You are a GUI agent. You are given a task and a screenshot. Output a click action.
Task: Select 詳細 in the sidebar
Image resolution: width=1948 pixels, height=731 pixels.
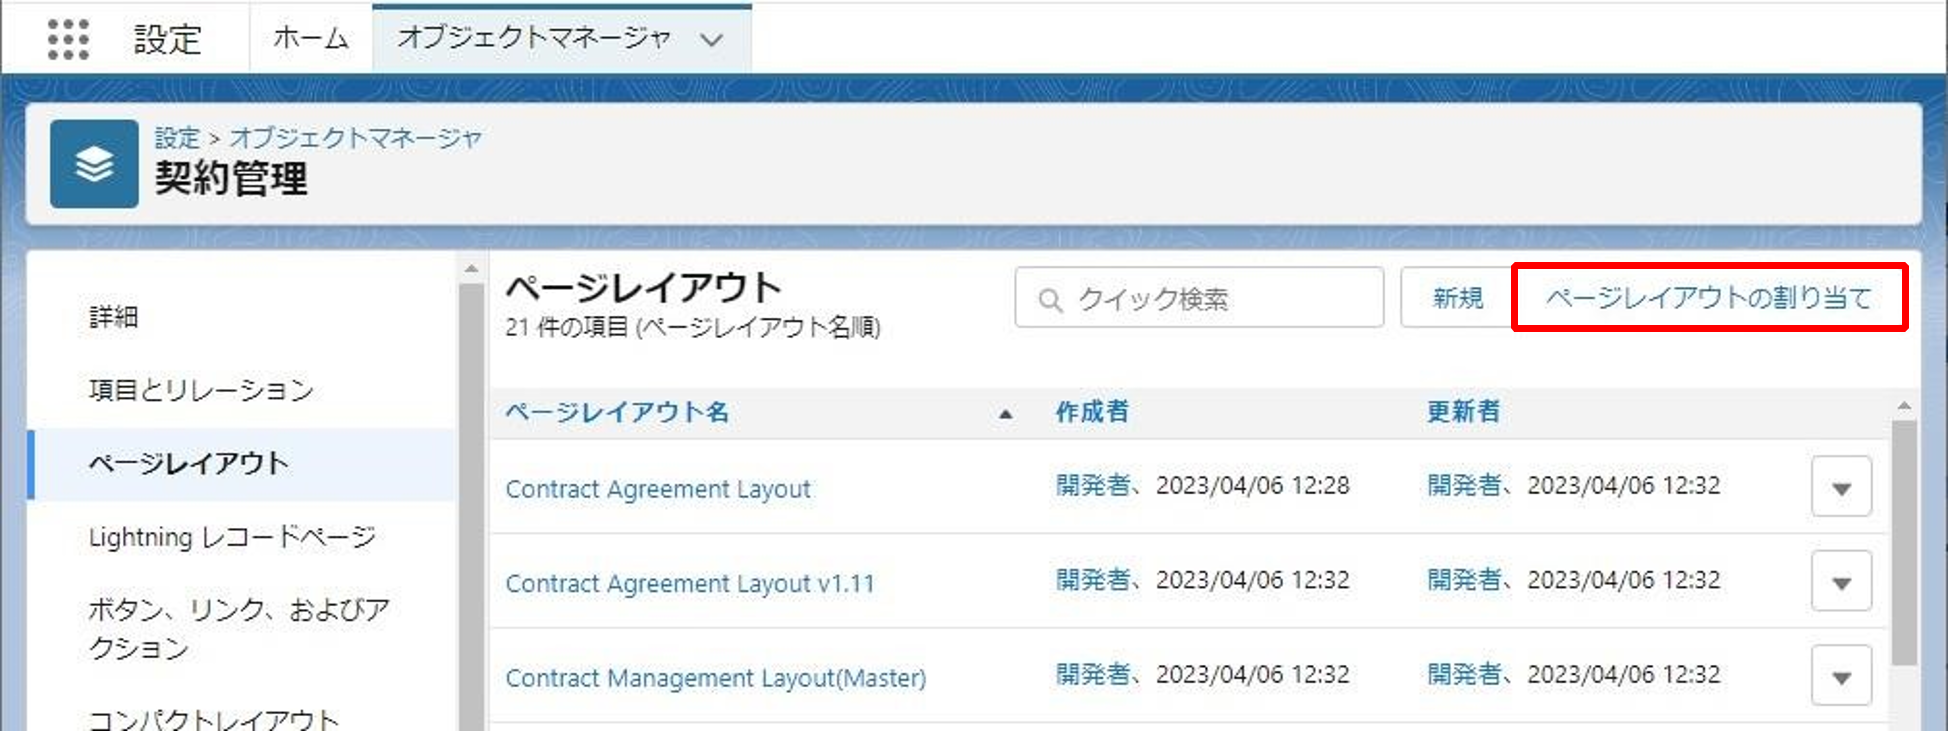coord(114,317)
